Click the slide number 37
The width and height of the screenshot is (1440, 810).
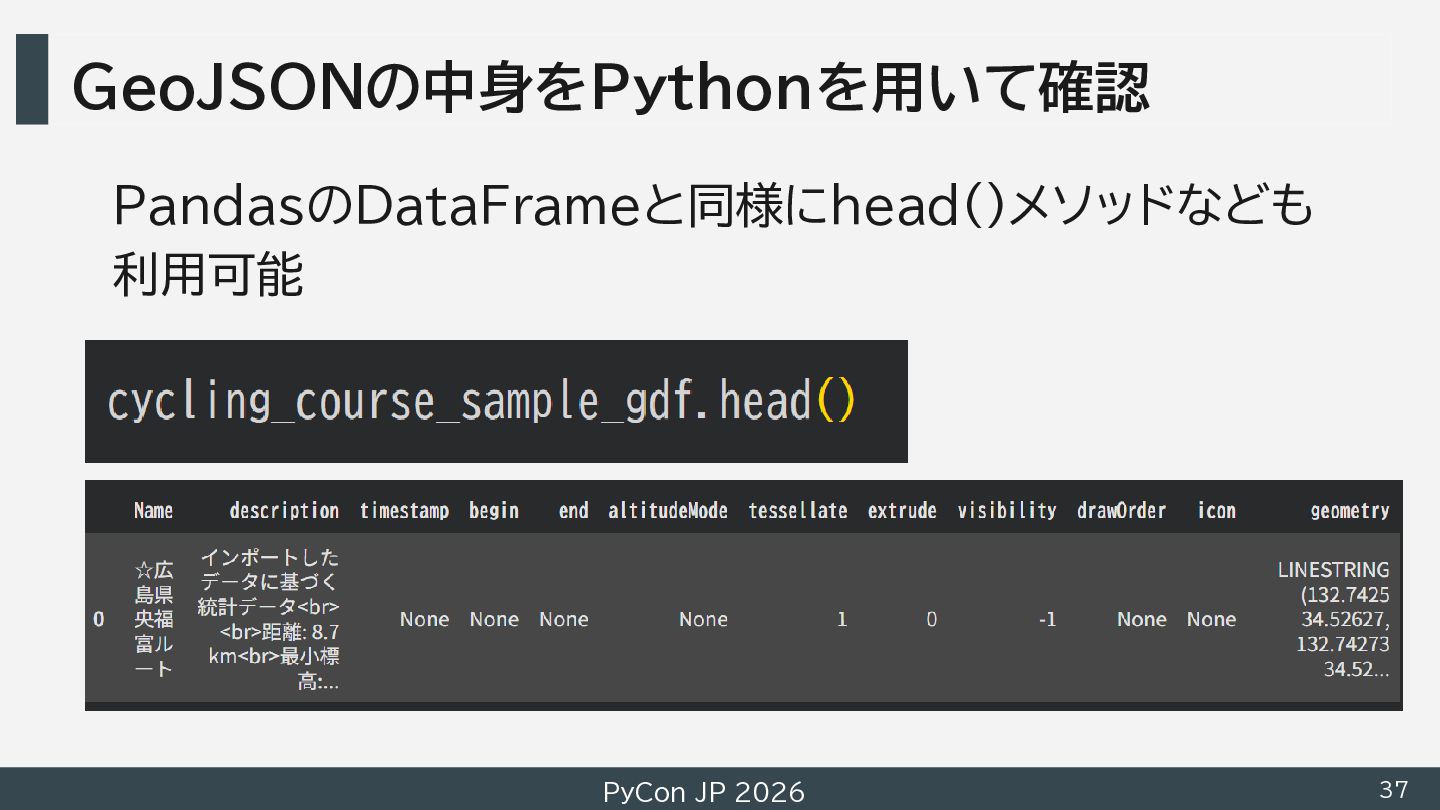pyautogui.click(x=1393, y=789)
